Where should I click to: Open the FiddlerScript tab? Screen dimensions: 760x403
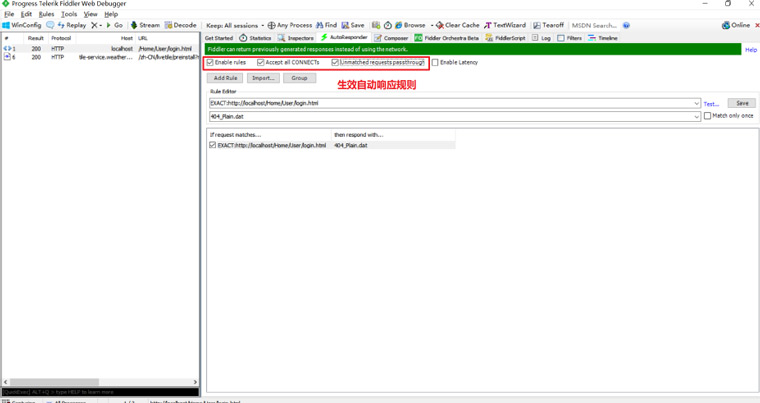pyautogui.click(x=506, y=38)
